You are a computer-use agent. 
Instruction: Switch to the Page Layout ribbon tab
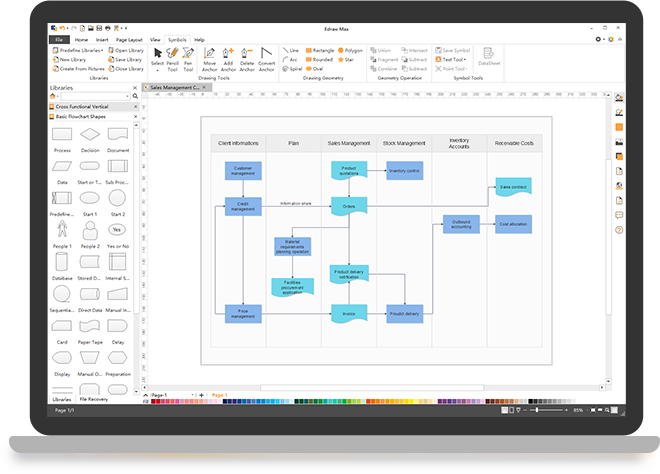pos(129,38)
